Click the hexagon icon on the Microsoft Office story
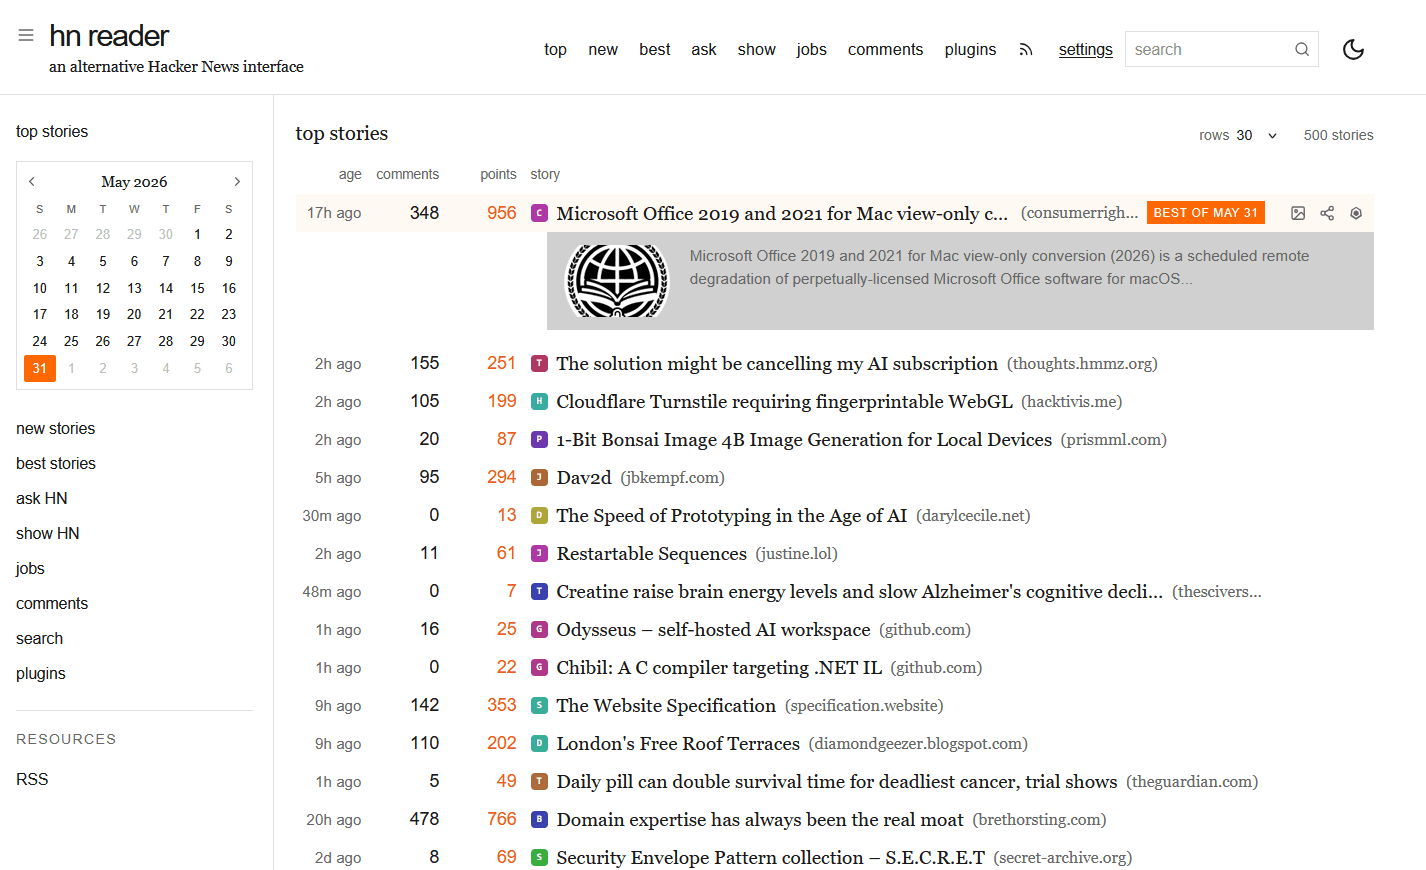The width and height of the screenshot is (1426, 870). [x=1356, y=213]
